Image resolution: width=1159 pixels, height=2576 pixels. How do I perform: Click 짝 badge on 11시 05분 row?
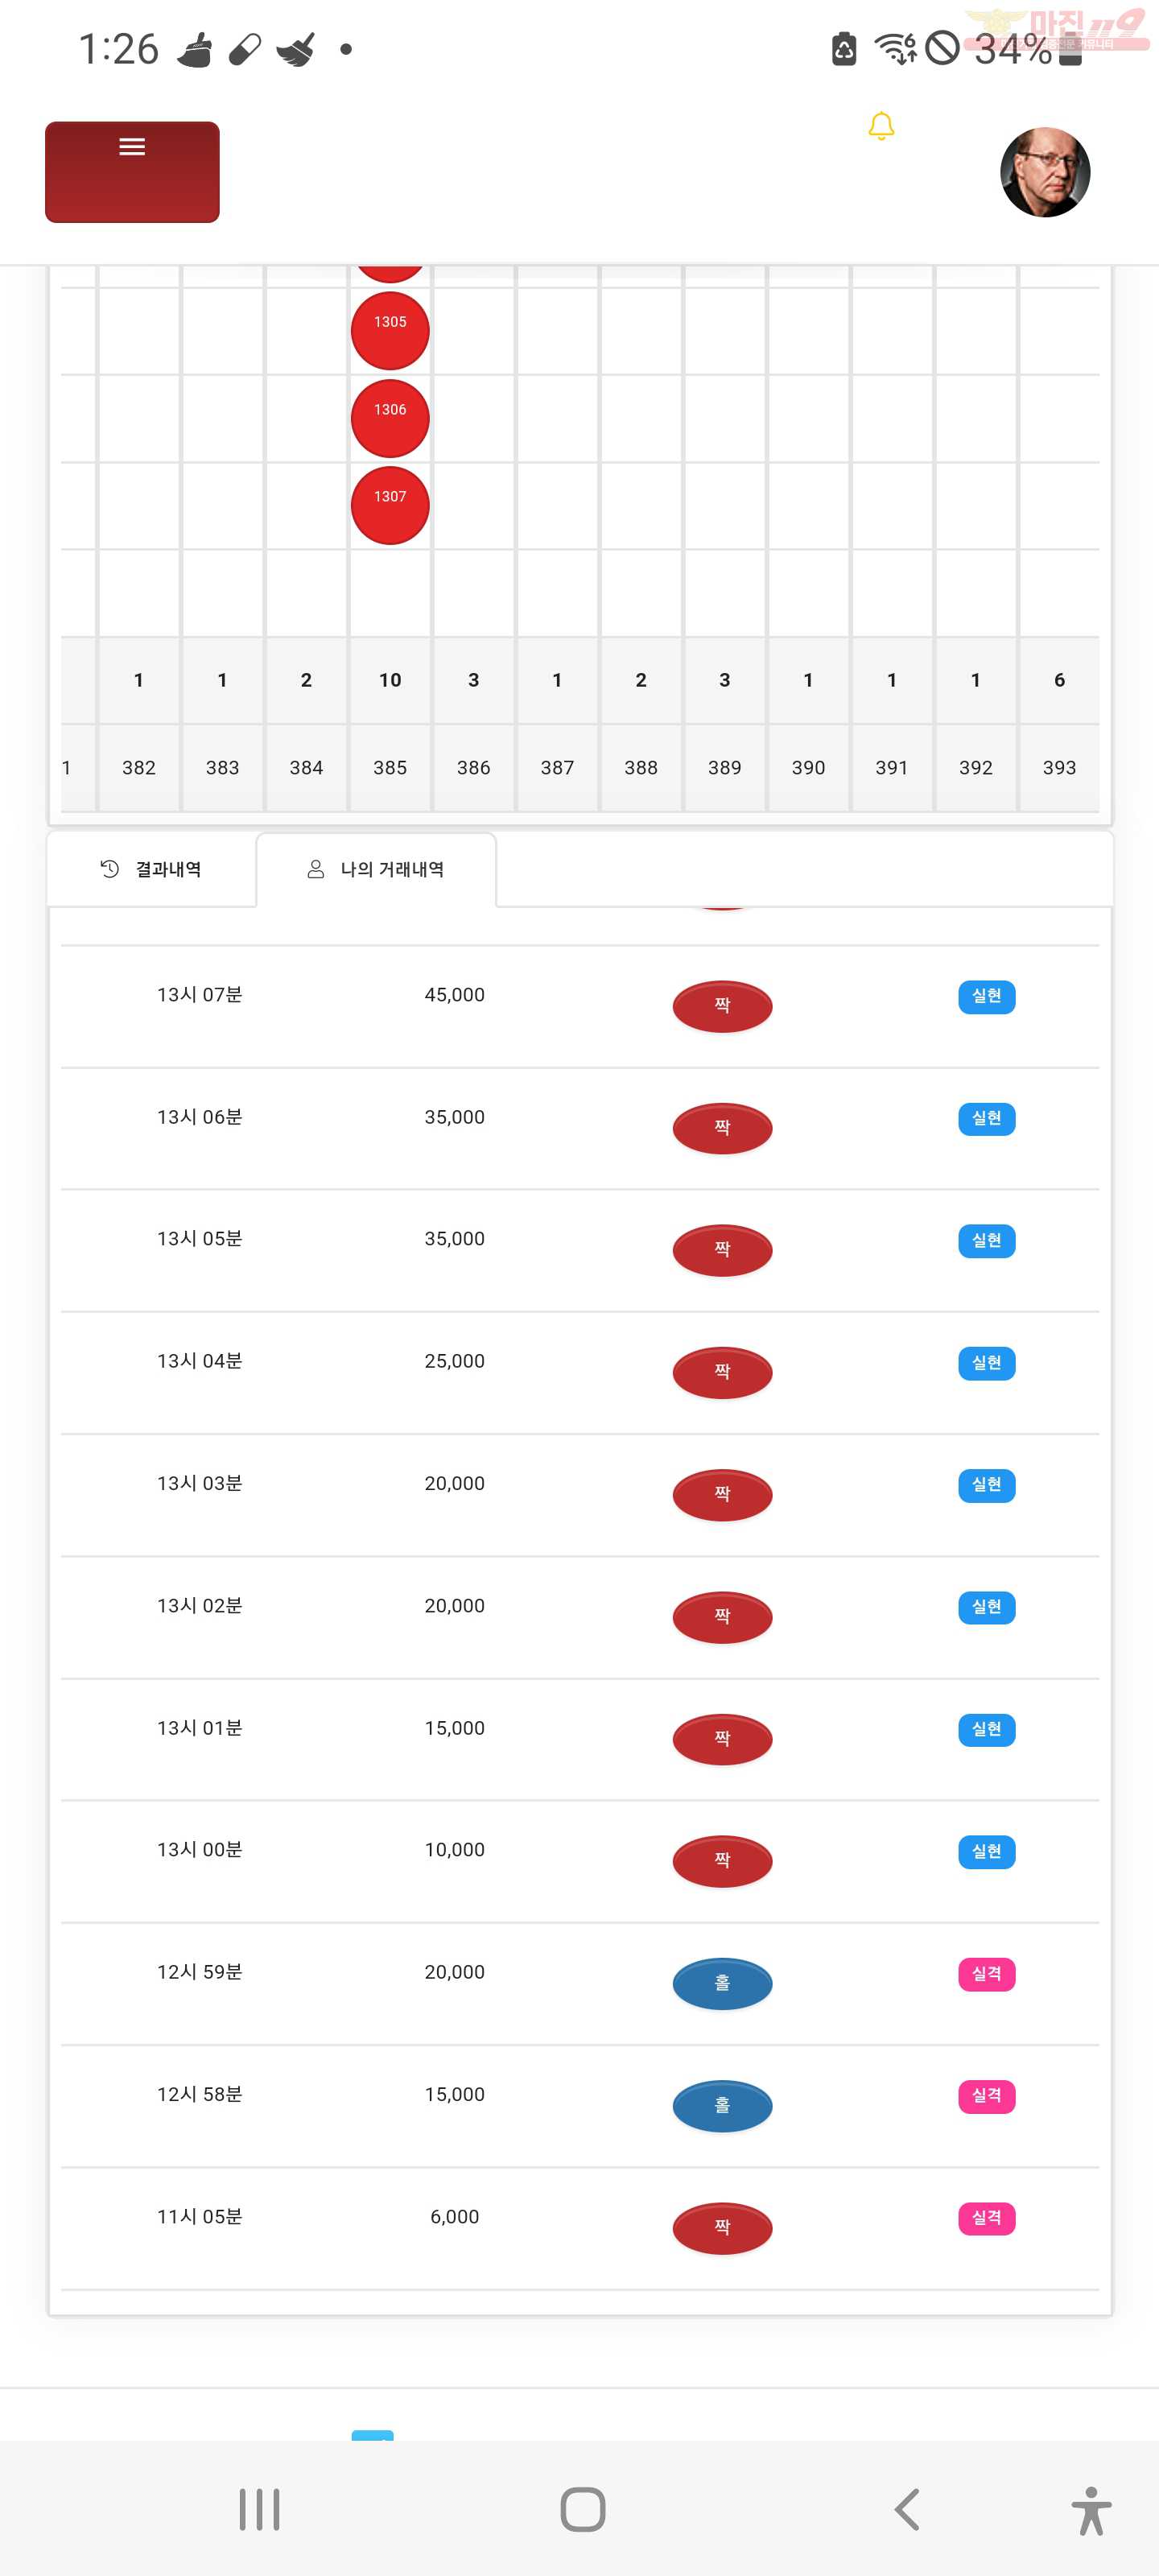(x=722, y=2227)
